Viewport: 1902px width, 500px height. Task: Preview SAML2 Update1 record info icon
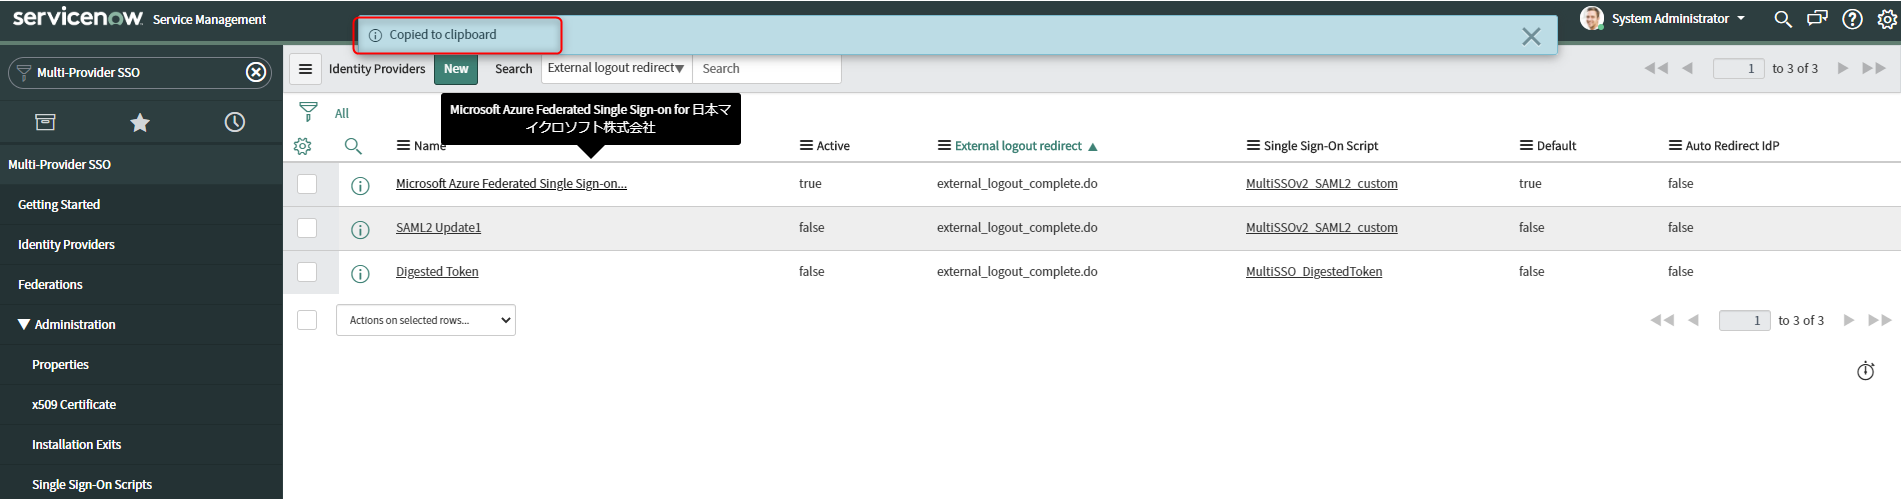click(361, 229)
